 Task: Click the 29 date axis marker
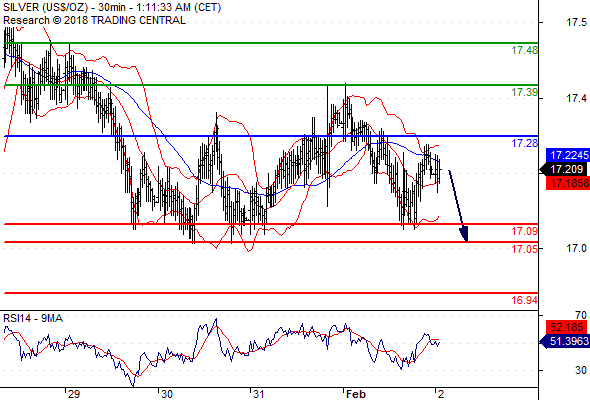point(74,394)
